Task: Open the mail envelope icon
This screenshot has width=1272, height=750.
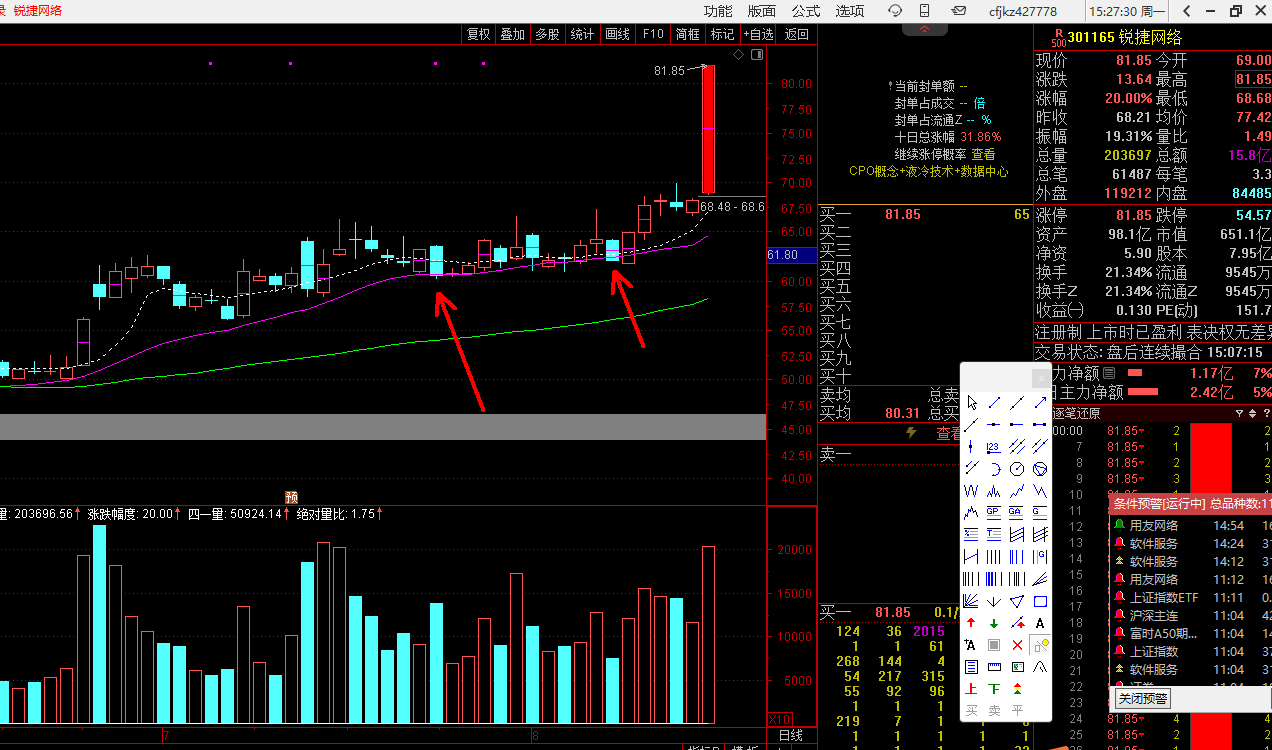Action: (x=959, y=11)
